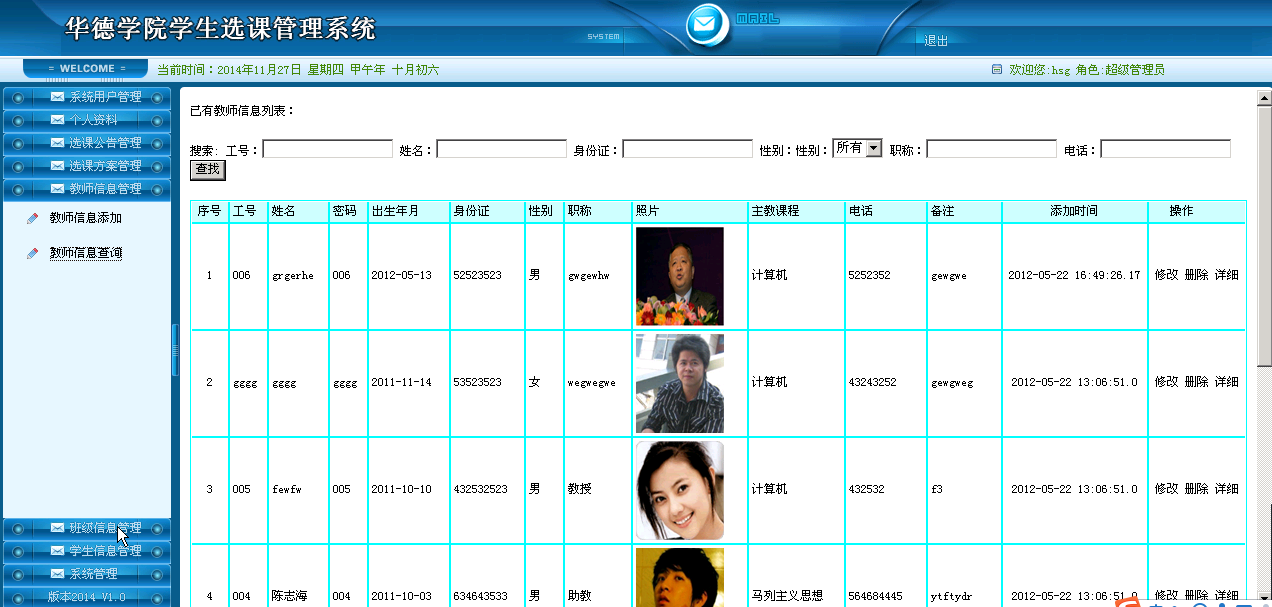Viewport: 1272px width, 607px height.
Task: Click 删除 for teacher gggg
Action: 1196,382
